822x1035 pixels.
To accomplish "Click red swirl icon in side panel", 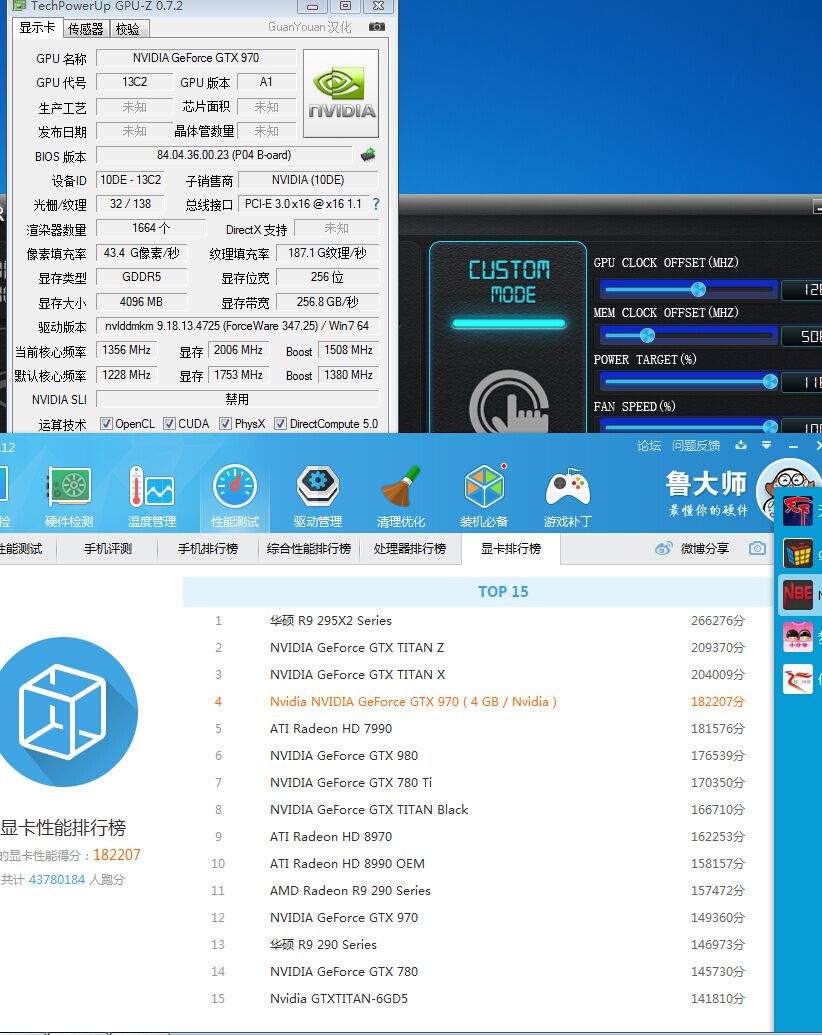I will (798, 679).
